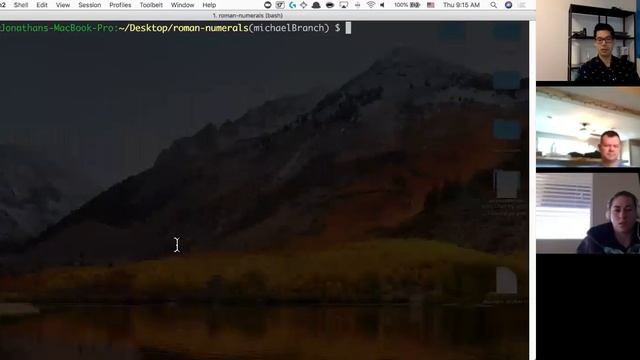
Task: Click the Jonathans-MacBook-Pro hostname text
Action: tap(57, 28)
